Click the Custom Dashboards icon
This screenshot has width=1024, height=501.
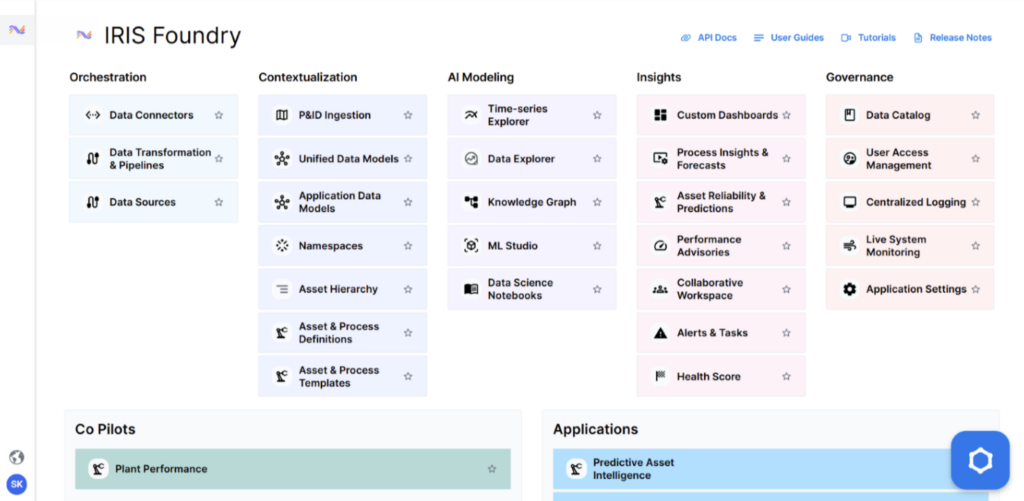(x=660, y=115)
